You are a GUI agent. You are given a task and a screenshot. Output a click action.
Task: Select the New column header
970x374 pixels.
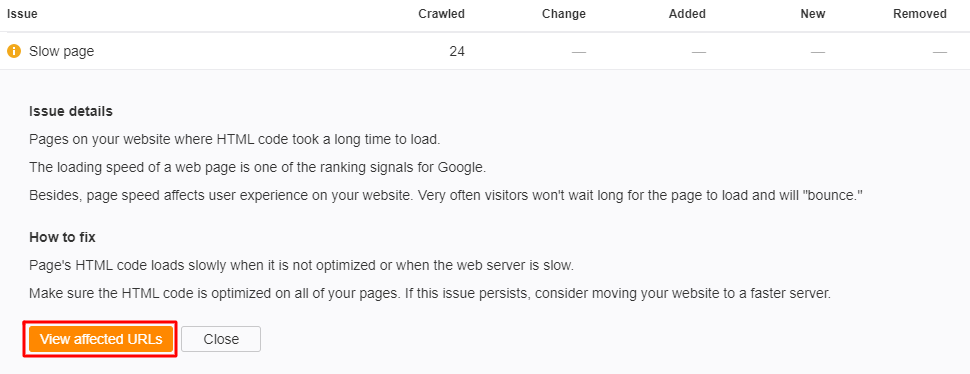point(813,14)
